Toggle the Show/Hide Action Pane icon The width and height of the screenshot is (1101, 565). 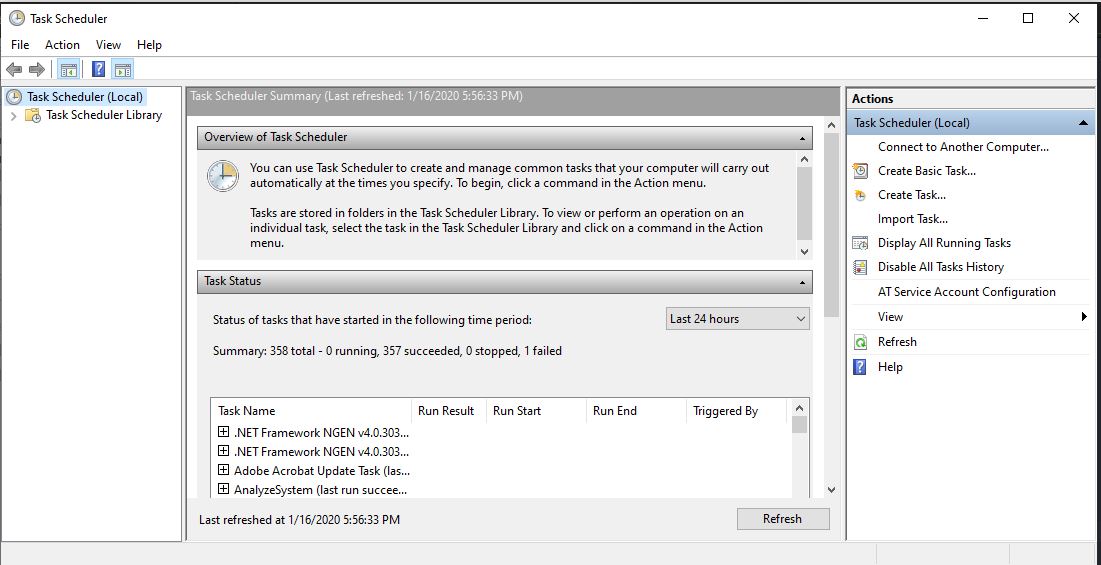click(123, 69)
